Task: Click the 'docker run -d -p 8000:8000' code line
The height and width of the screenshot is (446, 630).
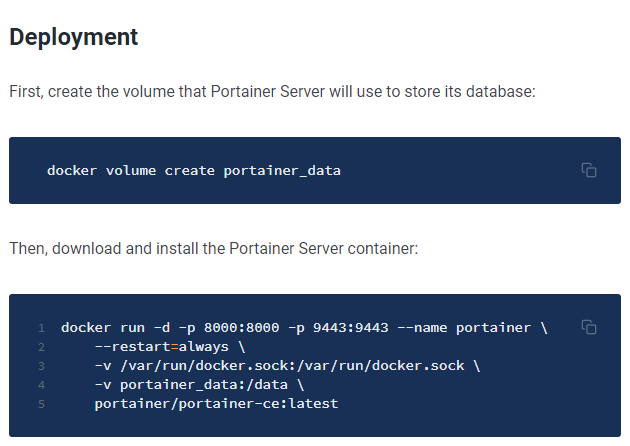Action: pos(304,327)
